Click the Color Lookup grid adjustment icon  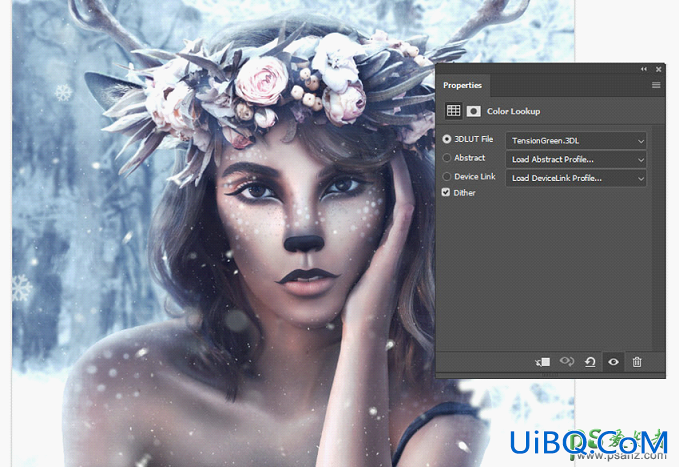[453, 111]
